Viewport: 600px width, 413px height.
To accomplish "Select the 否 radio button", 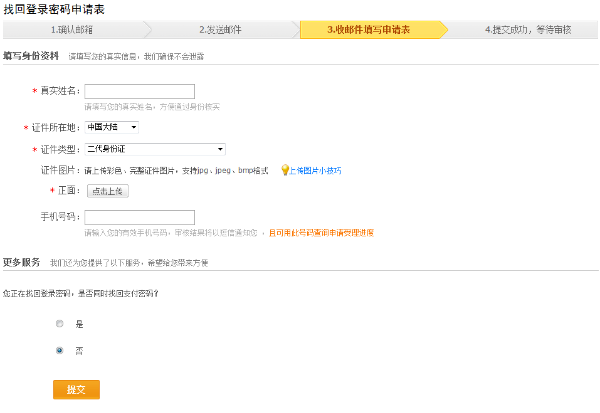I will 60,350.
